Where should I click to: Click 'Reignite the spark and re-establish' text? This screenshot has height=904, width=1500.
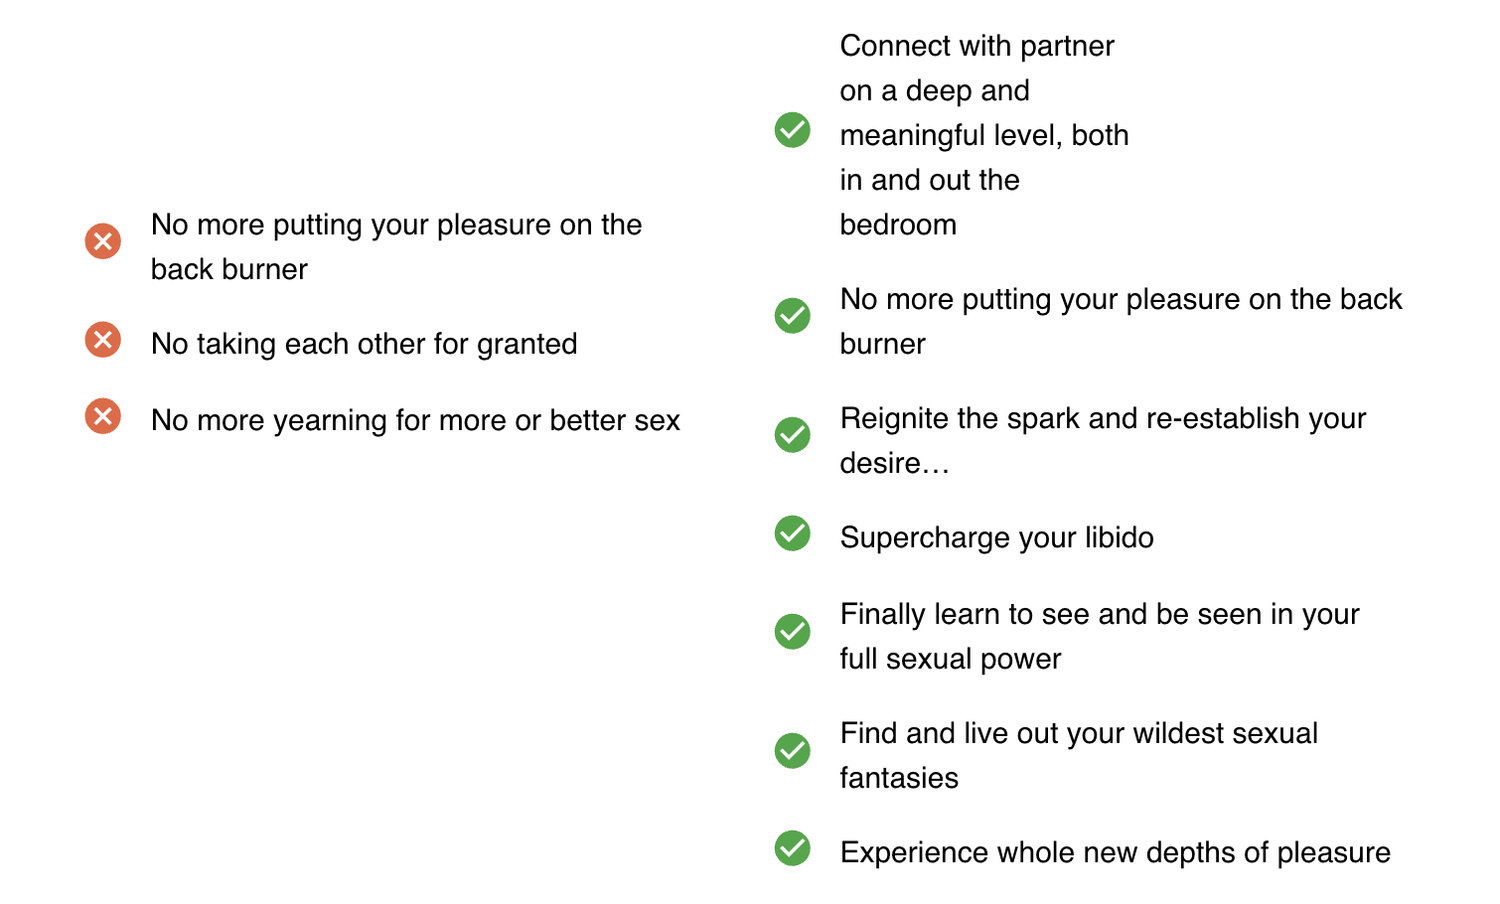[x=1102, y=419]
